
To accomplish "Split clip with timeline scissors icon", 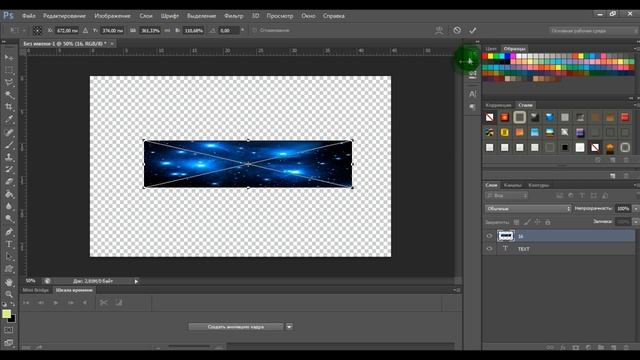I will click(104, 302).
